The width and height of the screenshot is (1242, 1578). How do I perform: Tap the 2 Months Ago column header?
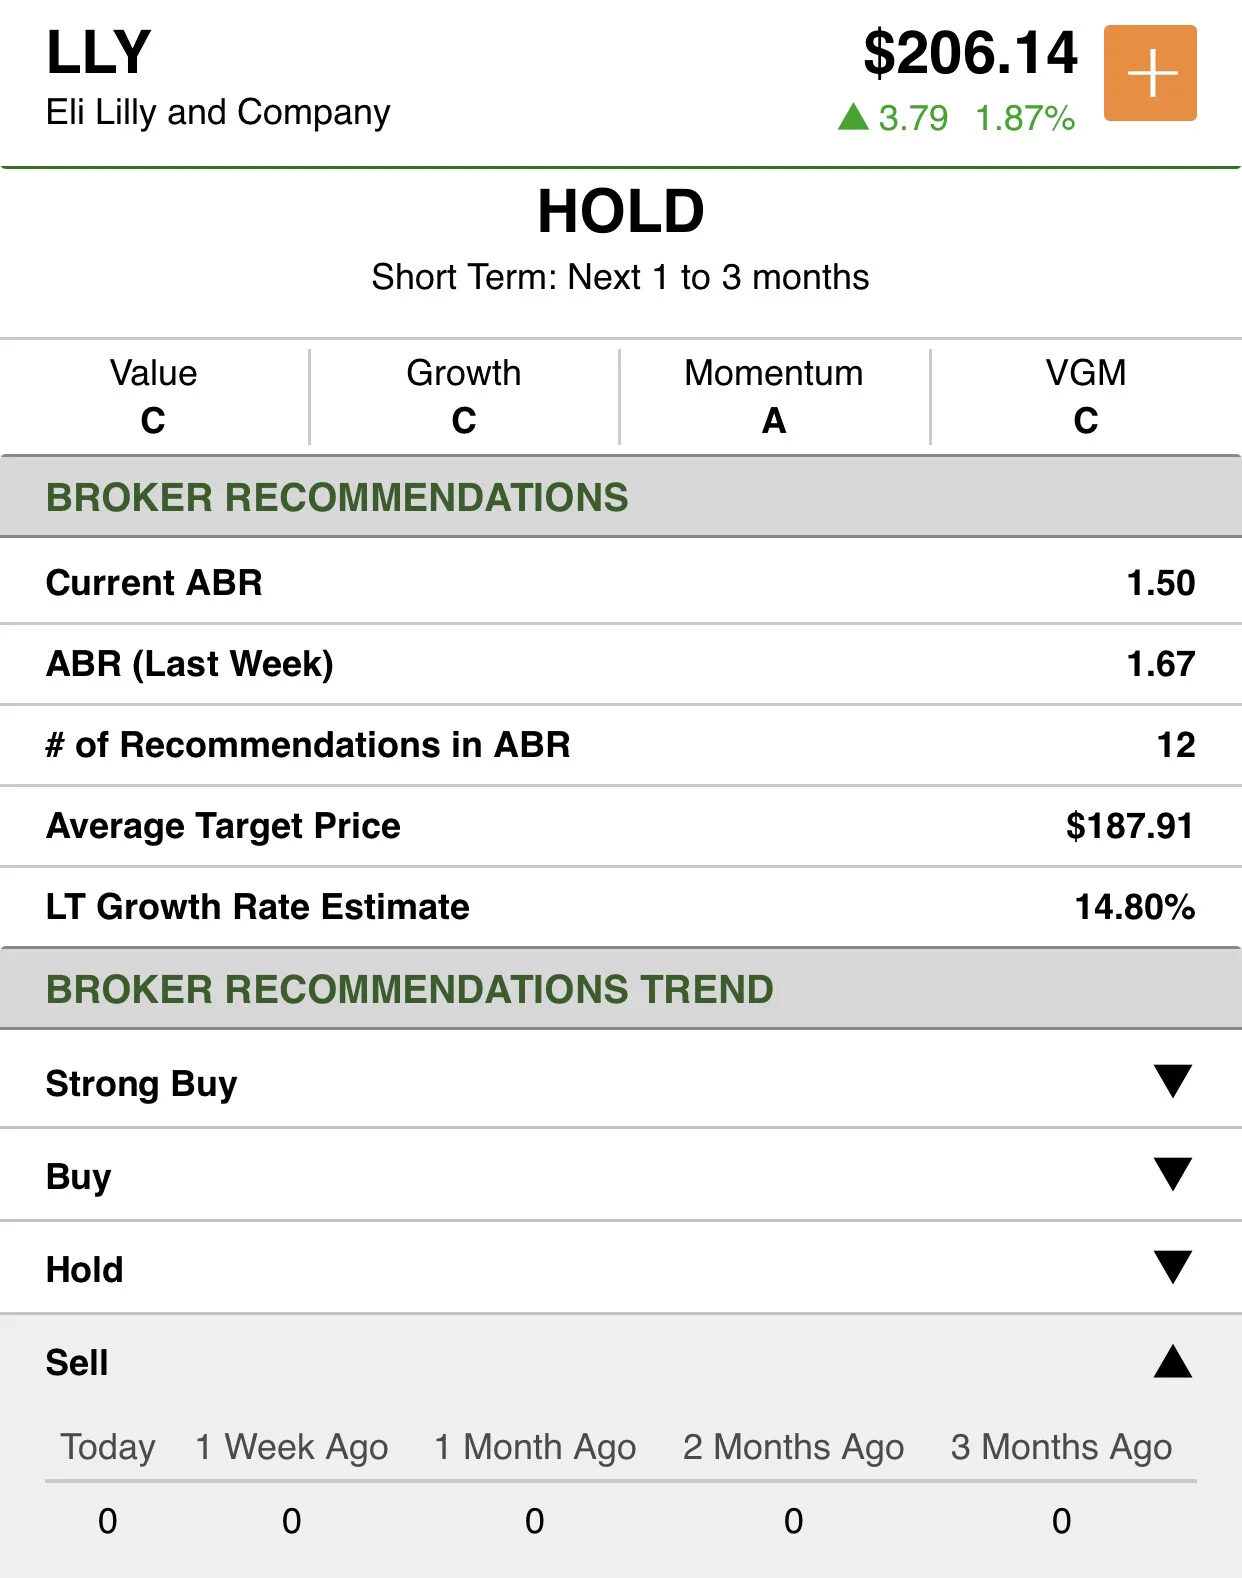(794, 1447)
